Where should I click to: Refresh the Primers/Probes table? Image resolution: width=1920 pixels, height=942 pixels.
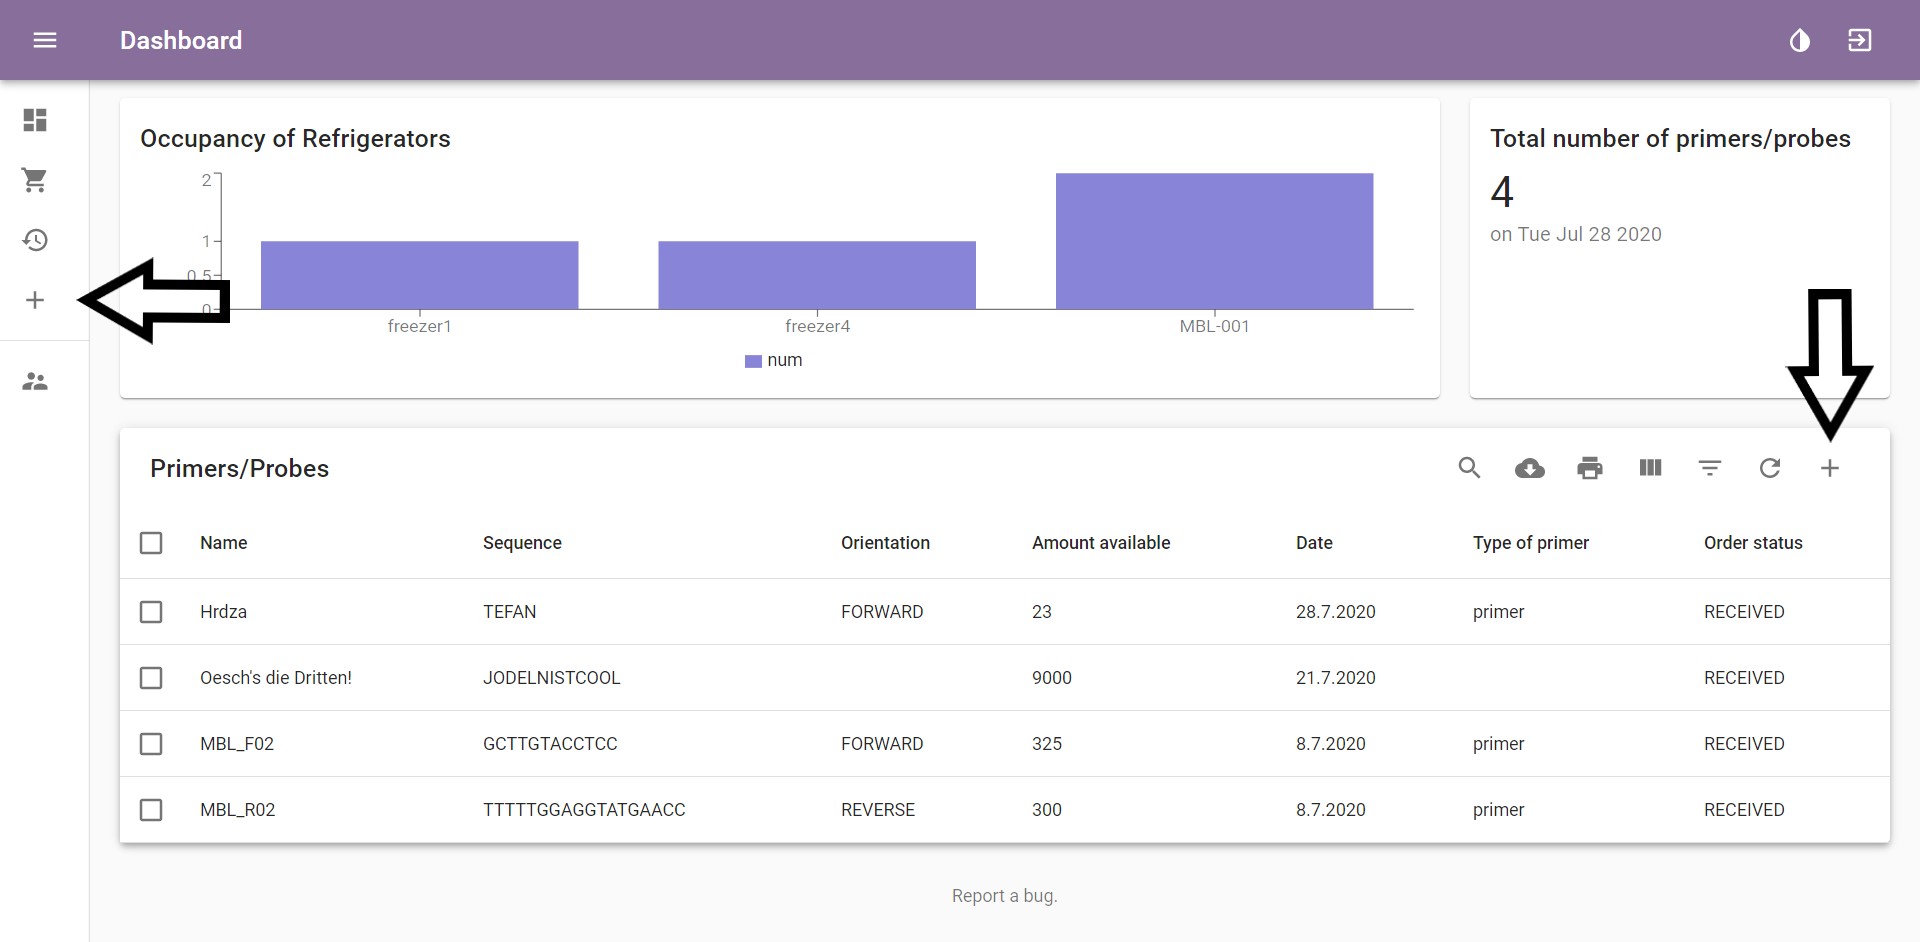point(1770,468)
